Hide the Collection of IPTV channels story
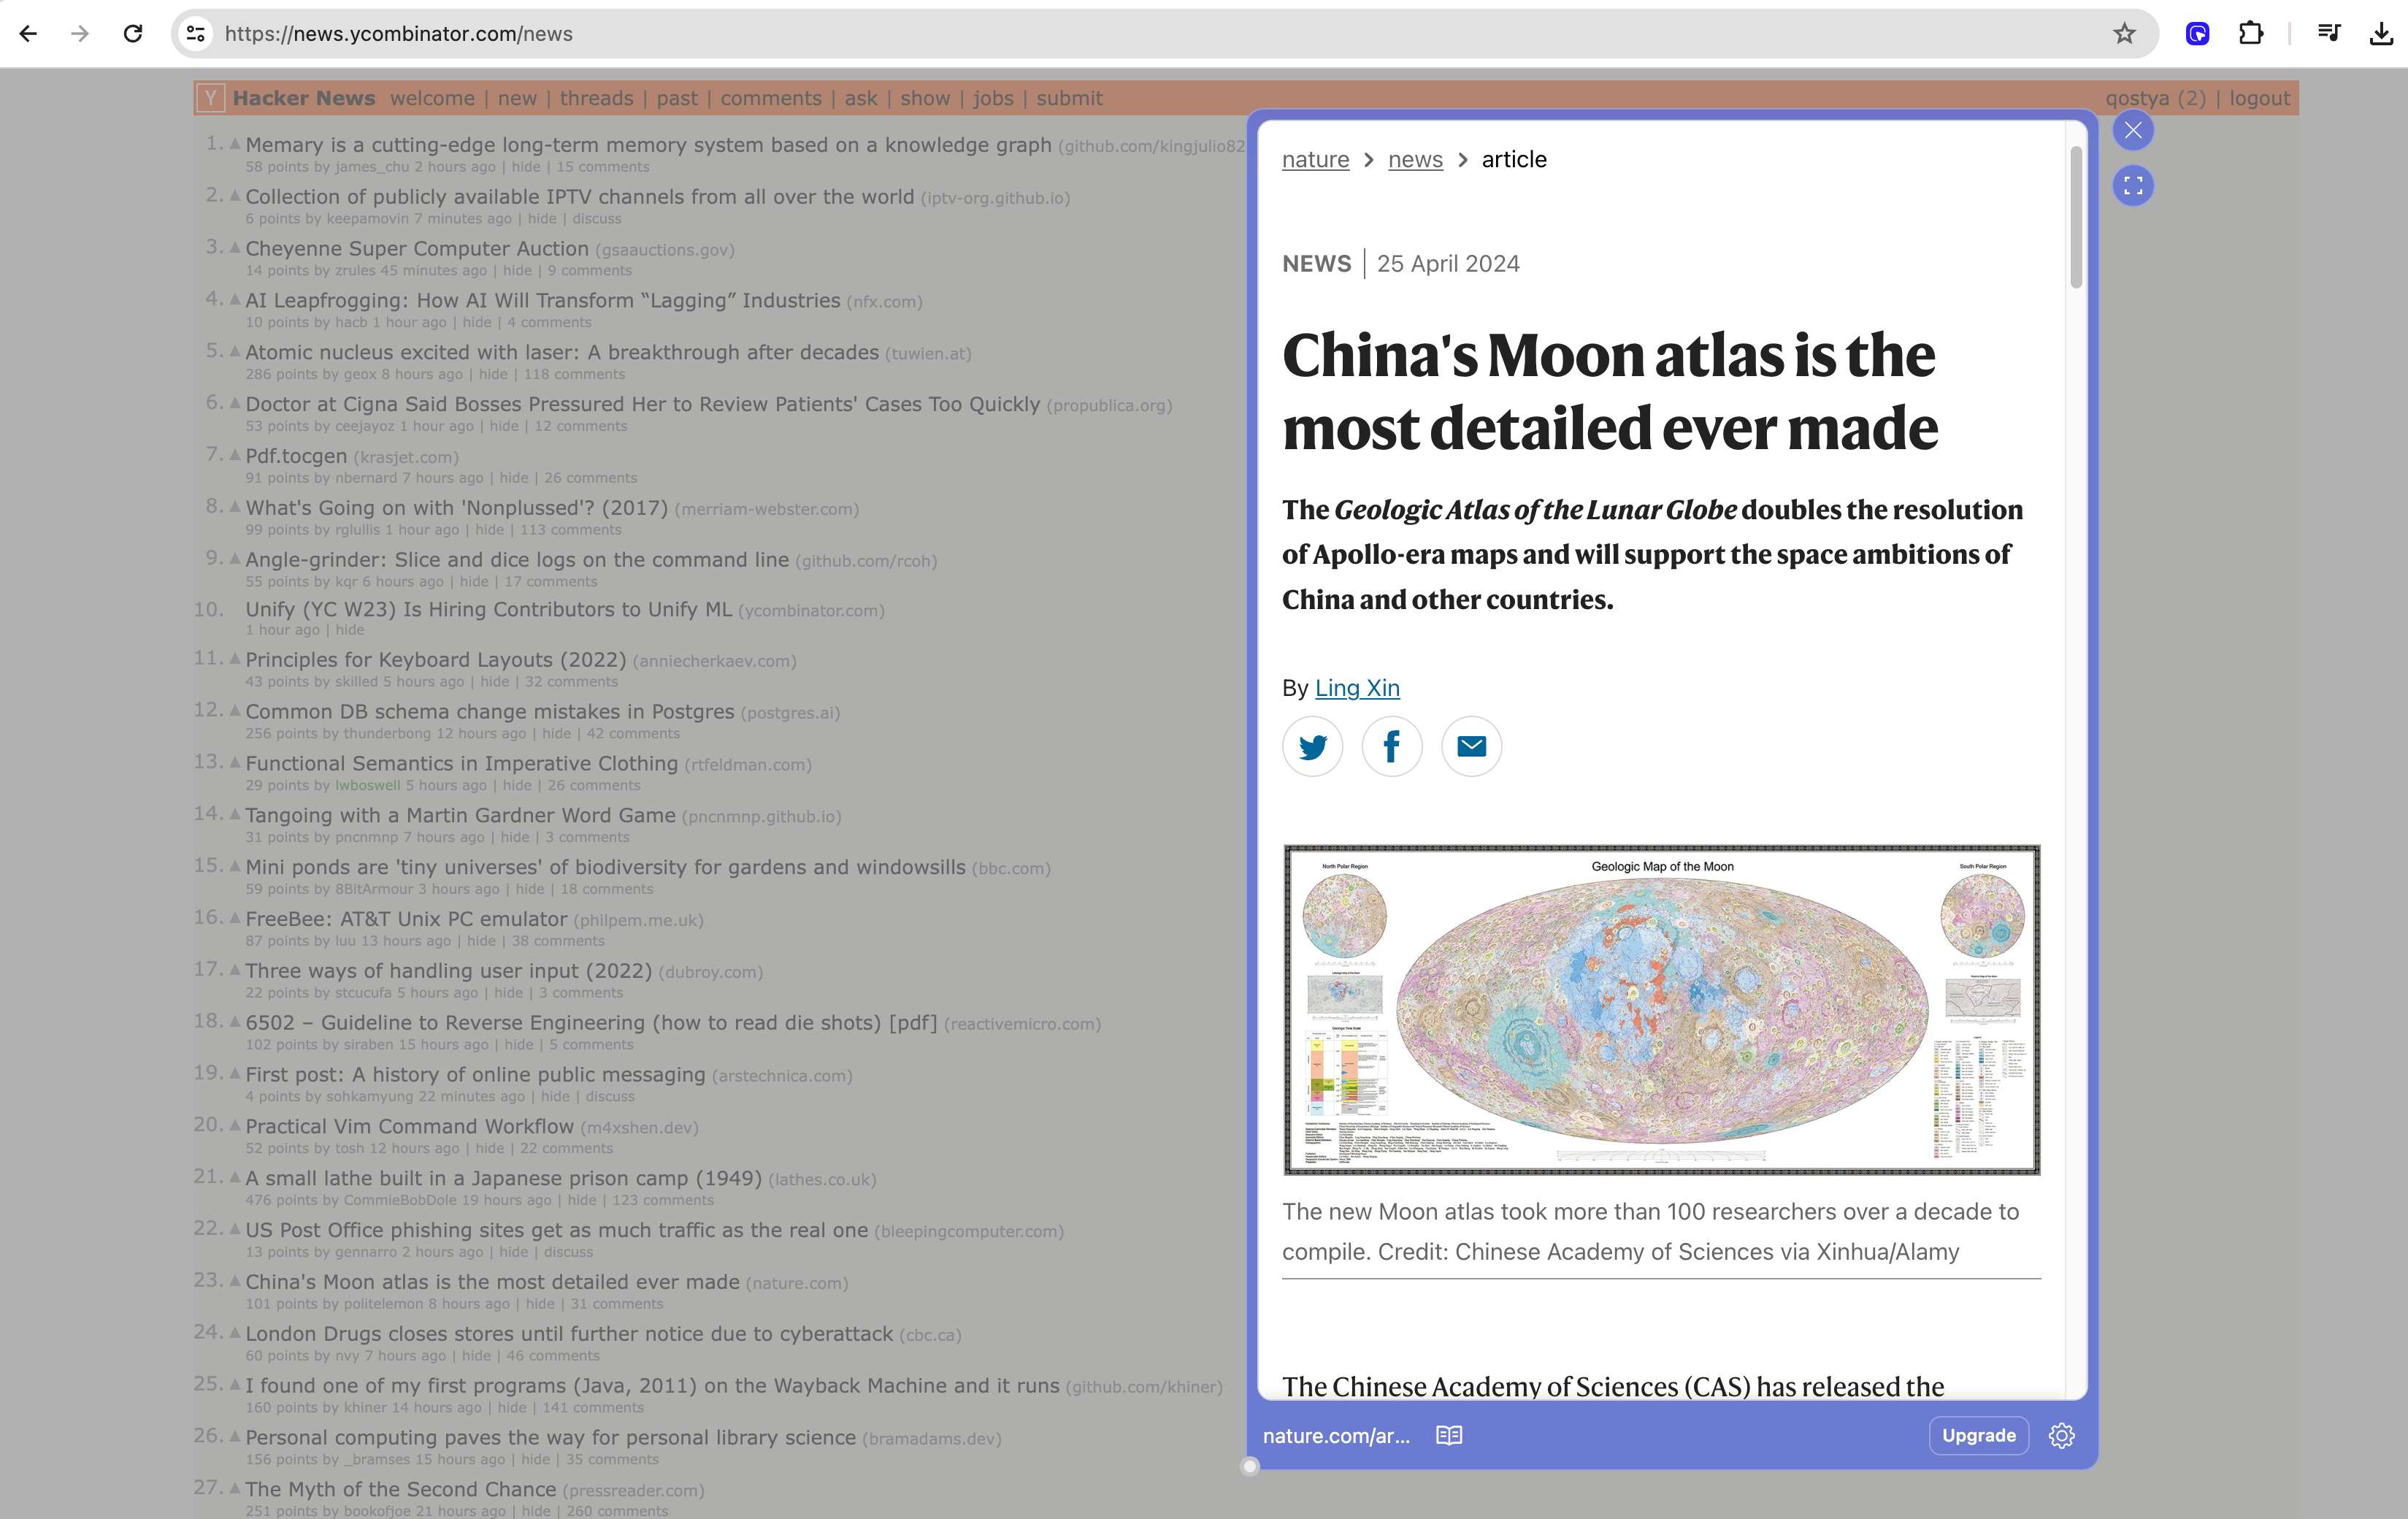2408x1519 pixels. tap(542, 219)
